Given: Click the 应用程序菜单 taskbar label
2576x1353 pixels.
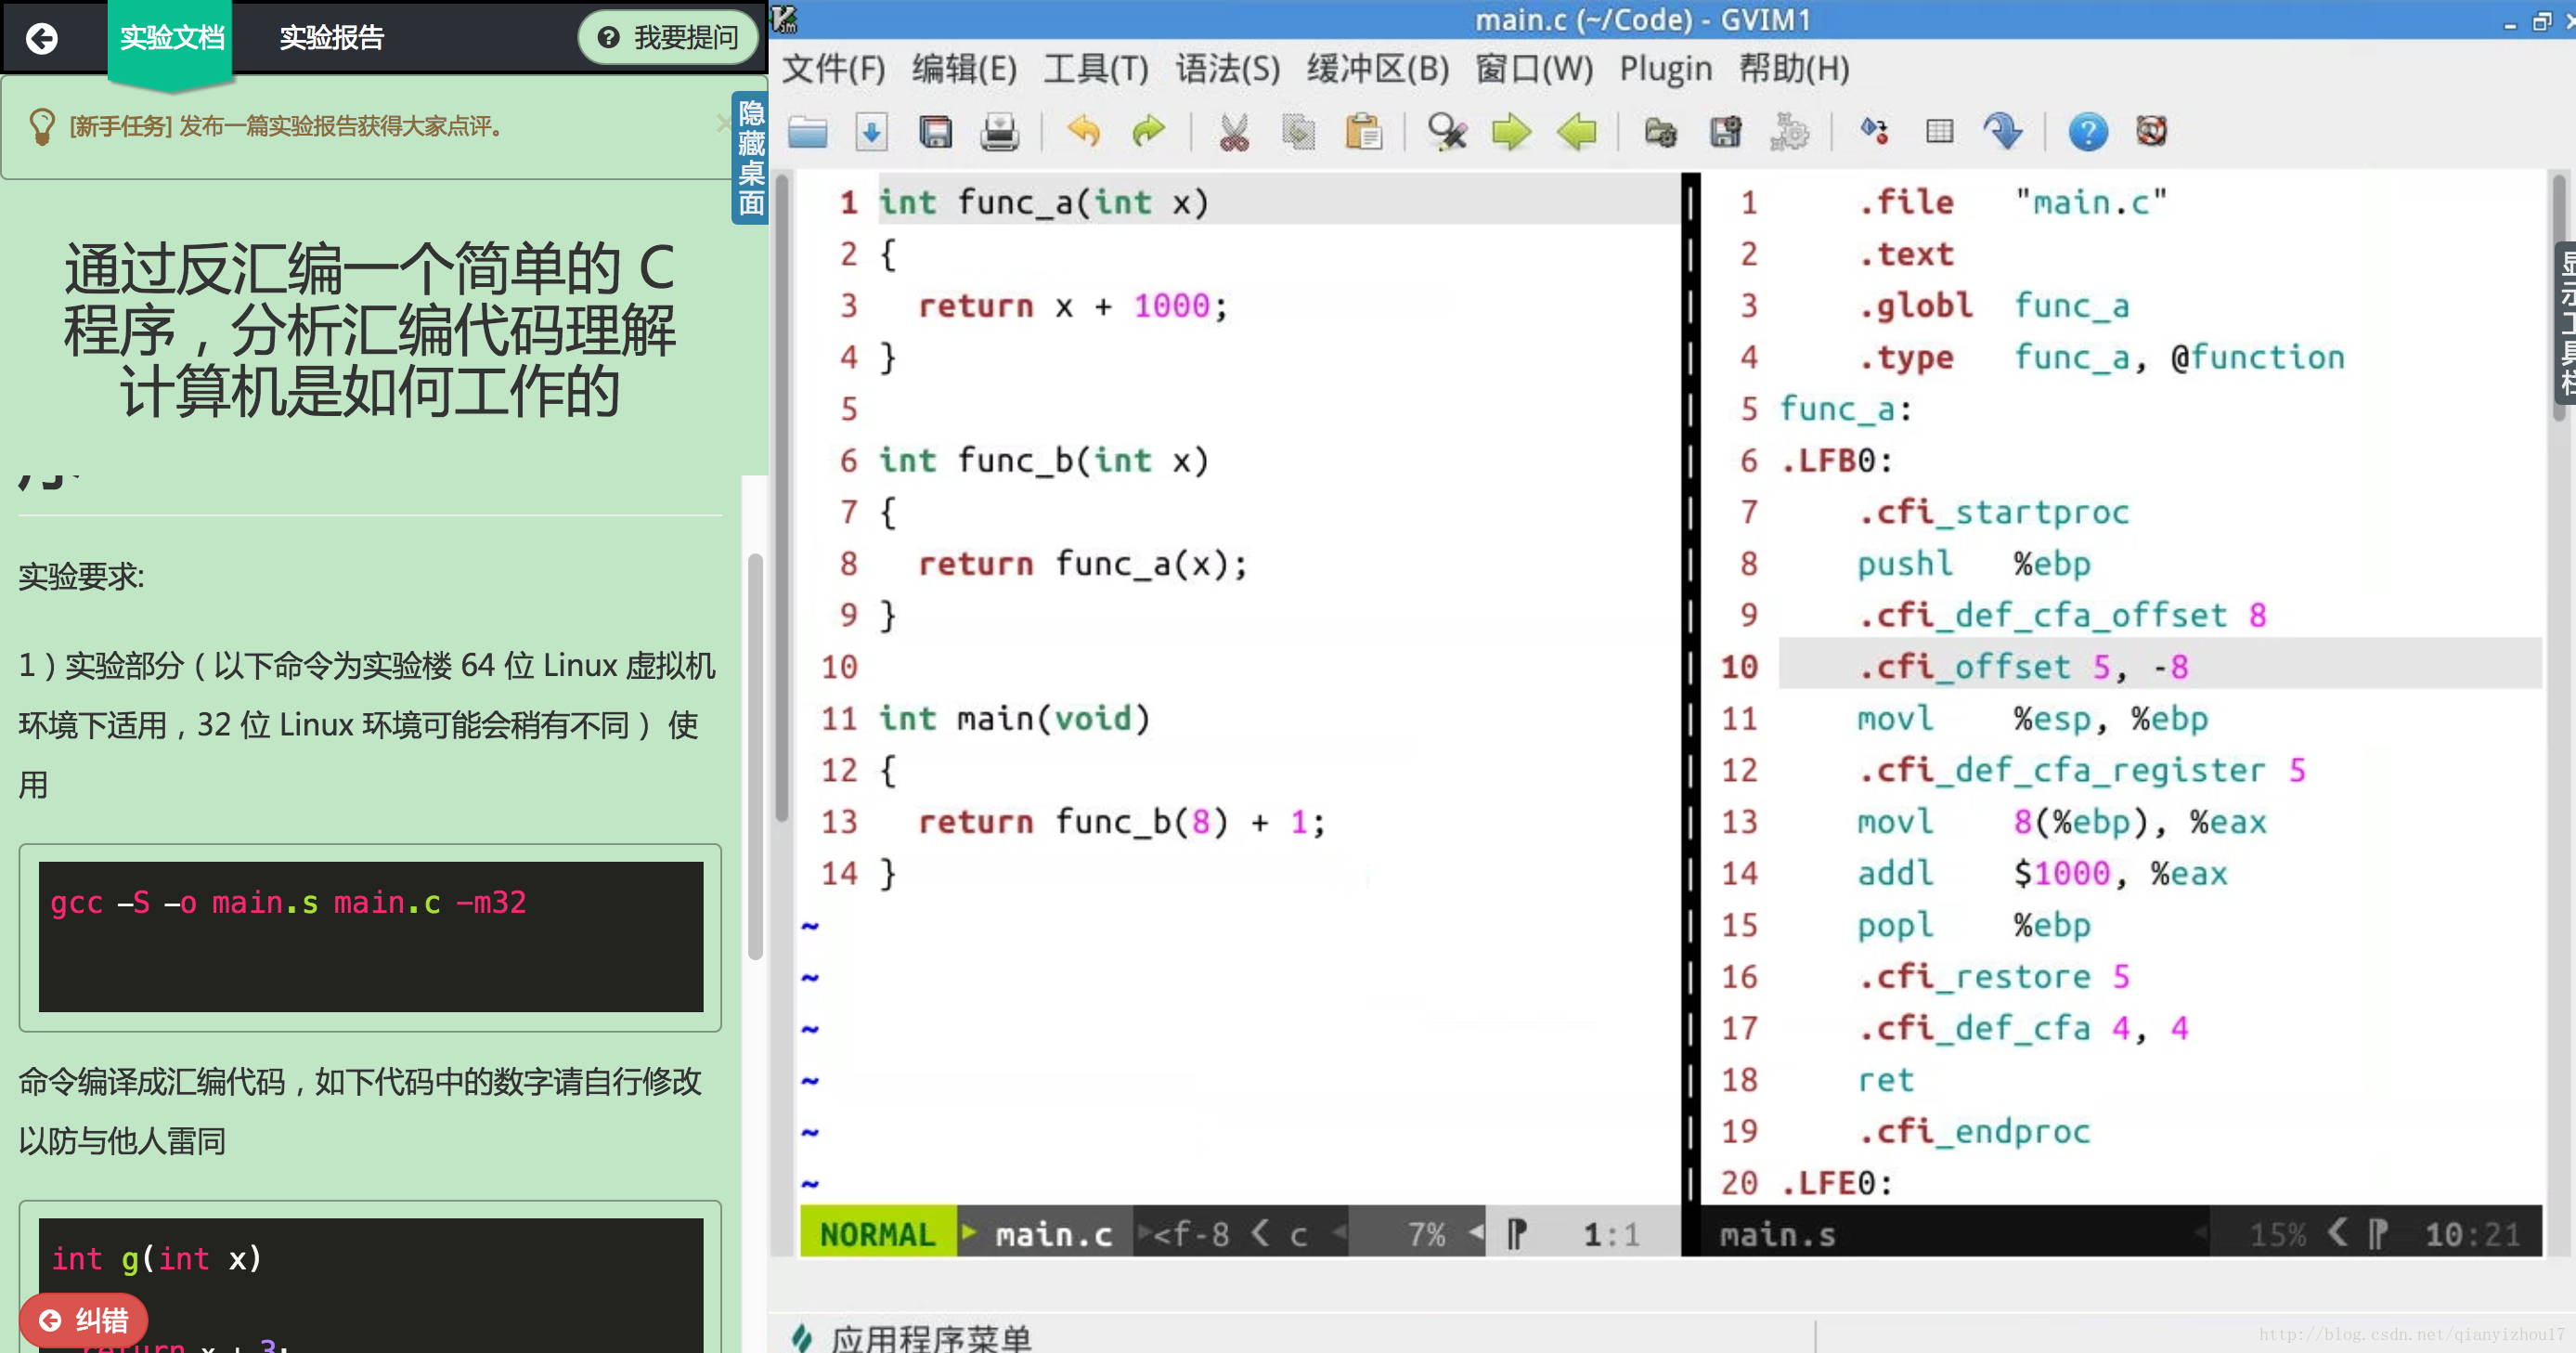Looking at the screenshot, I should click(930, 1338).
